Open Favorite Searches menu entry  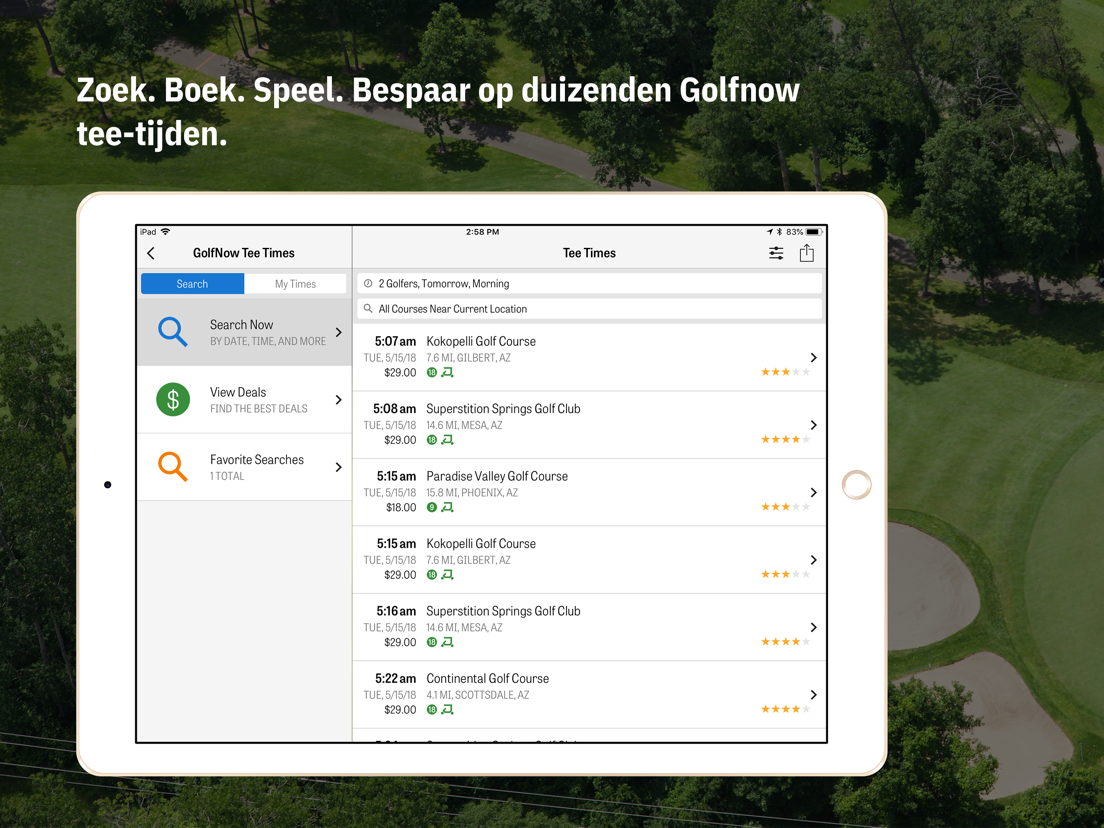coord(244,467)
